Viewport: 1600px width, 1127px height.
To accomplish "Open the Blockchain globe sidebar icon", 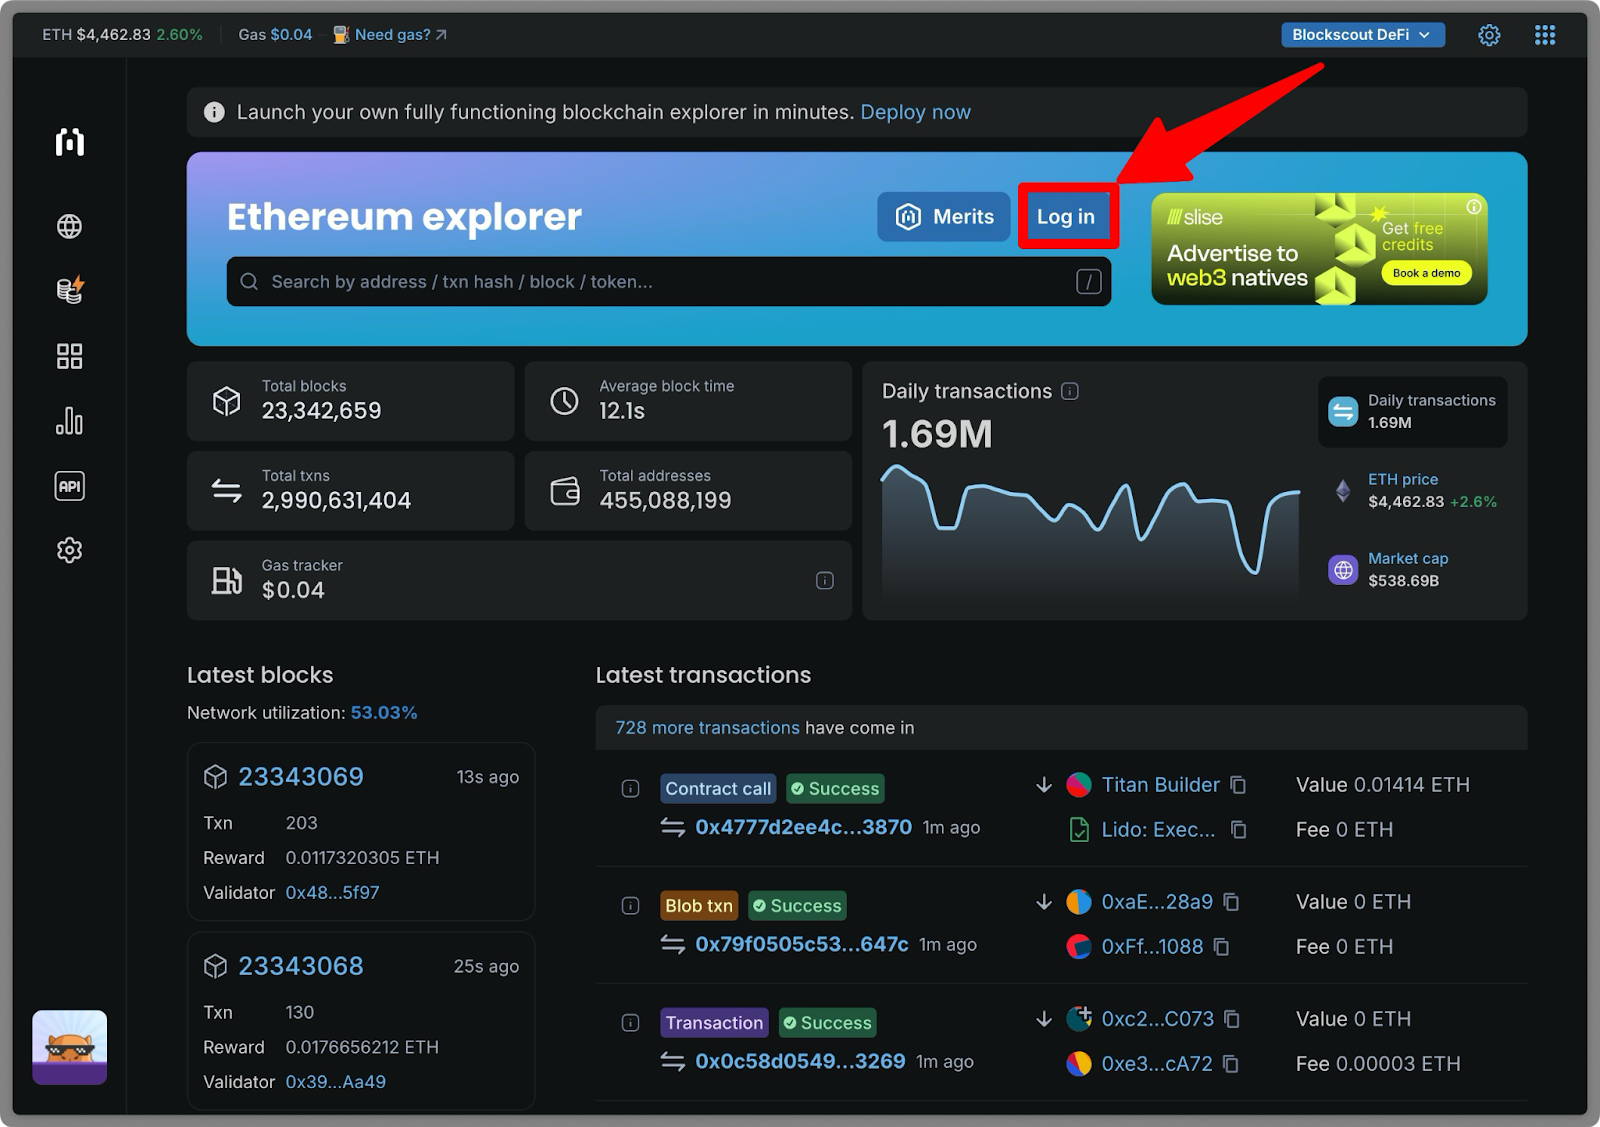I will tap(69, 226).
